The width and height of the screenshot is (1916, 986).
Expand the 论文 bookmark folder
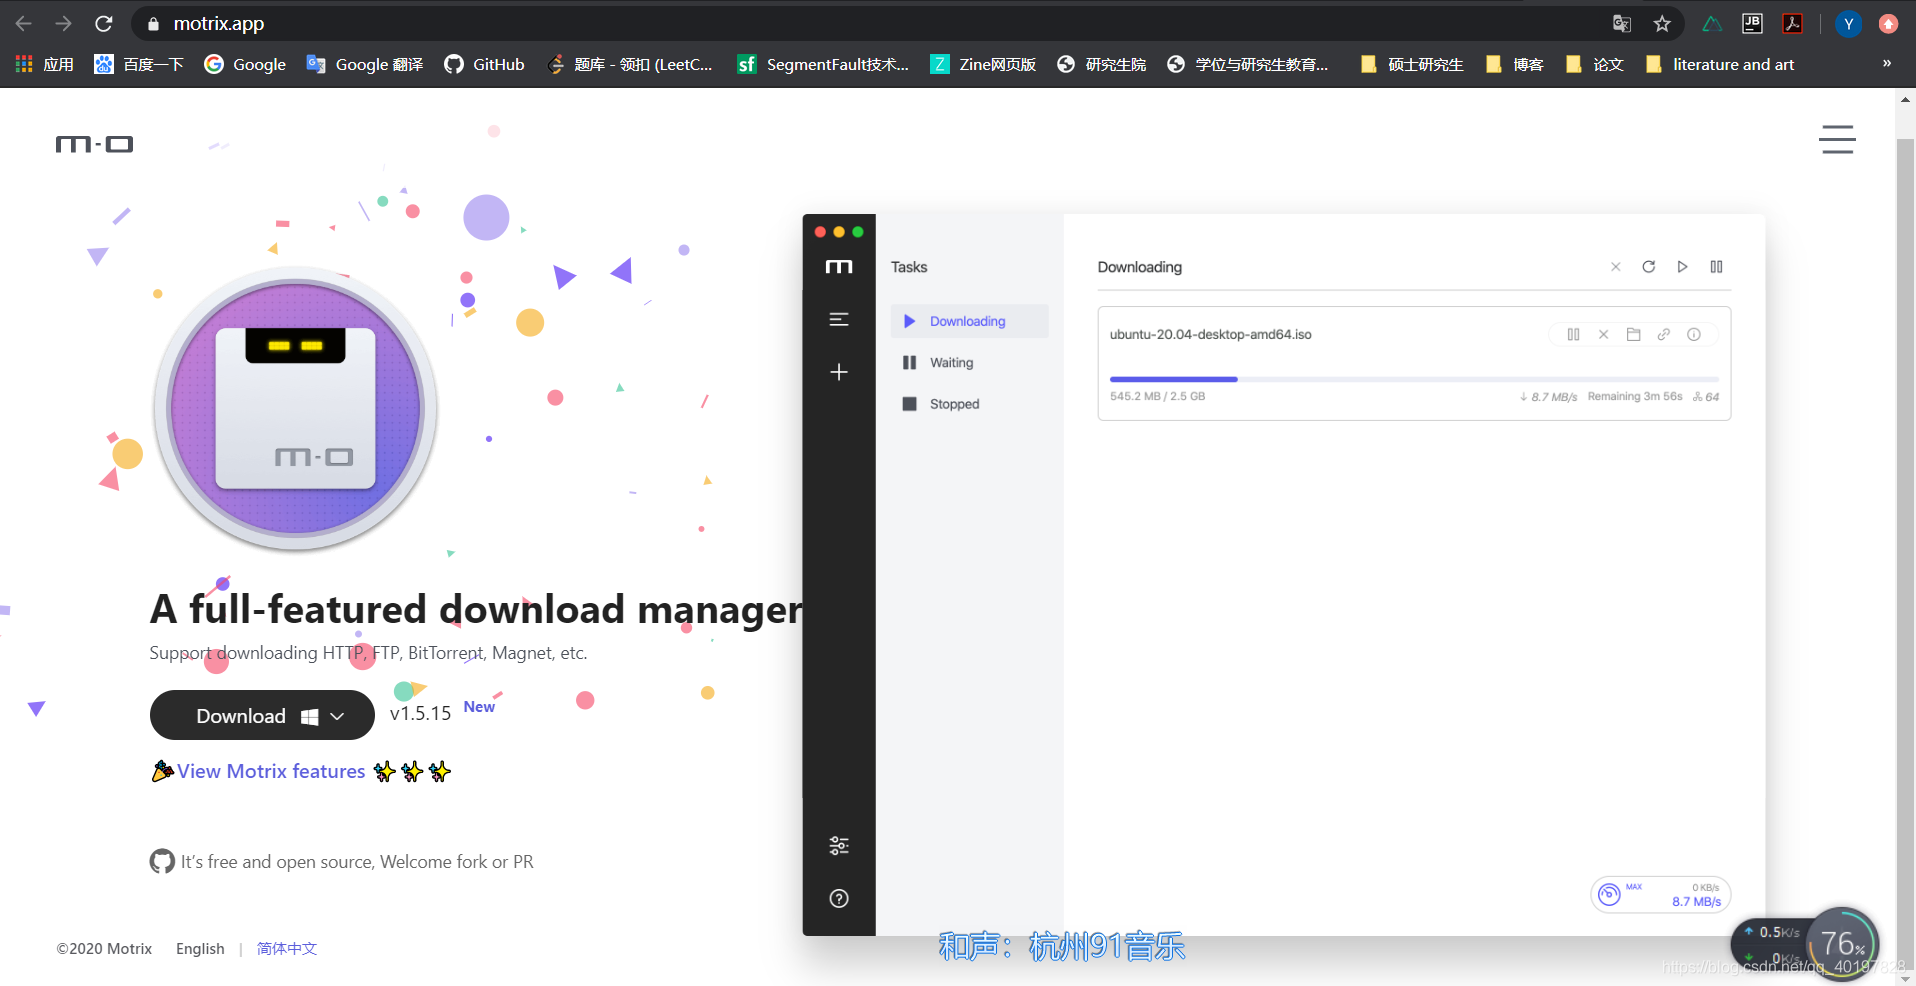point(1594,64)
